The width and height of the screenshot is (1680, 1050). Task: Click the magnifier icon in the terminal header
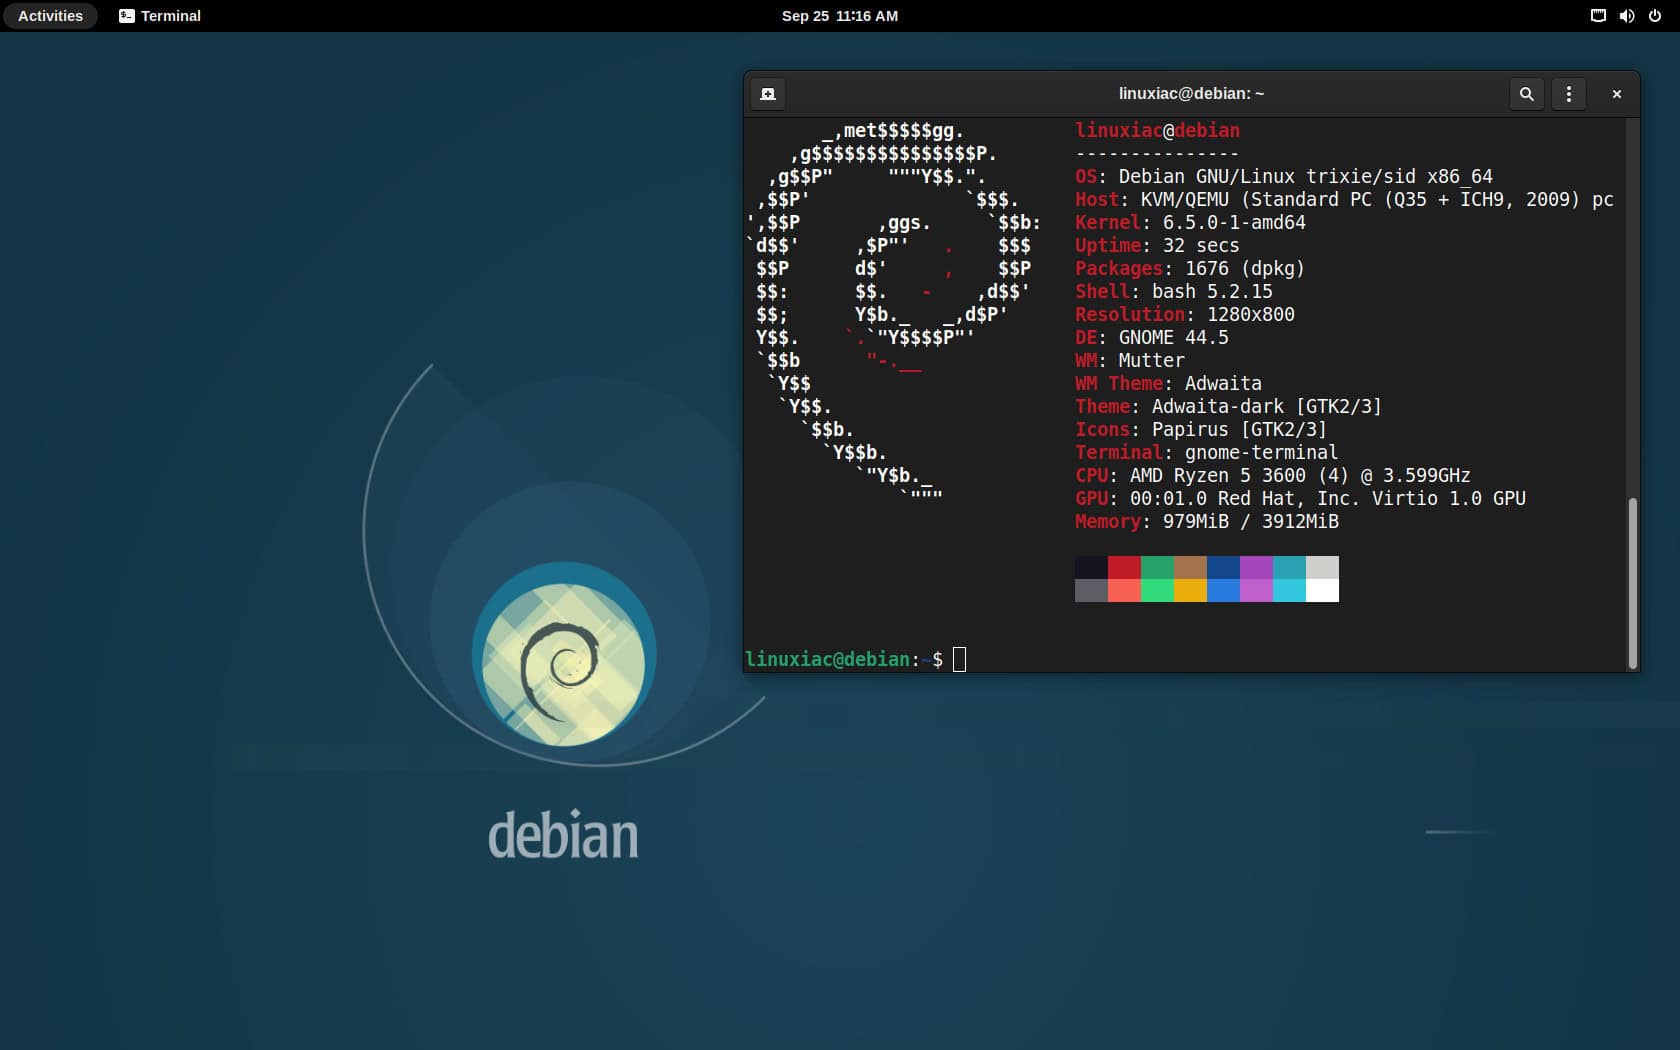(x=1527, y=94)
